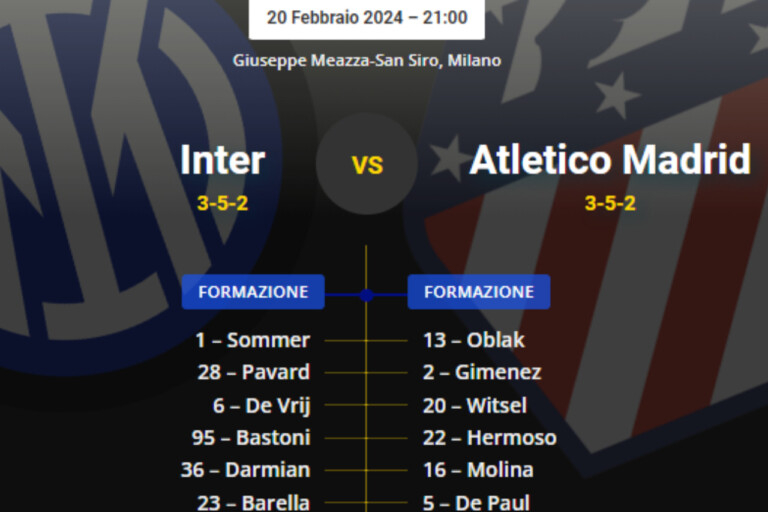Viewport: 768px width, 512px height.
Task: Click player 36 – Darmian
Action: [x=253, y=469]
